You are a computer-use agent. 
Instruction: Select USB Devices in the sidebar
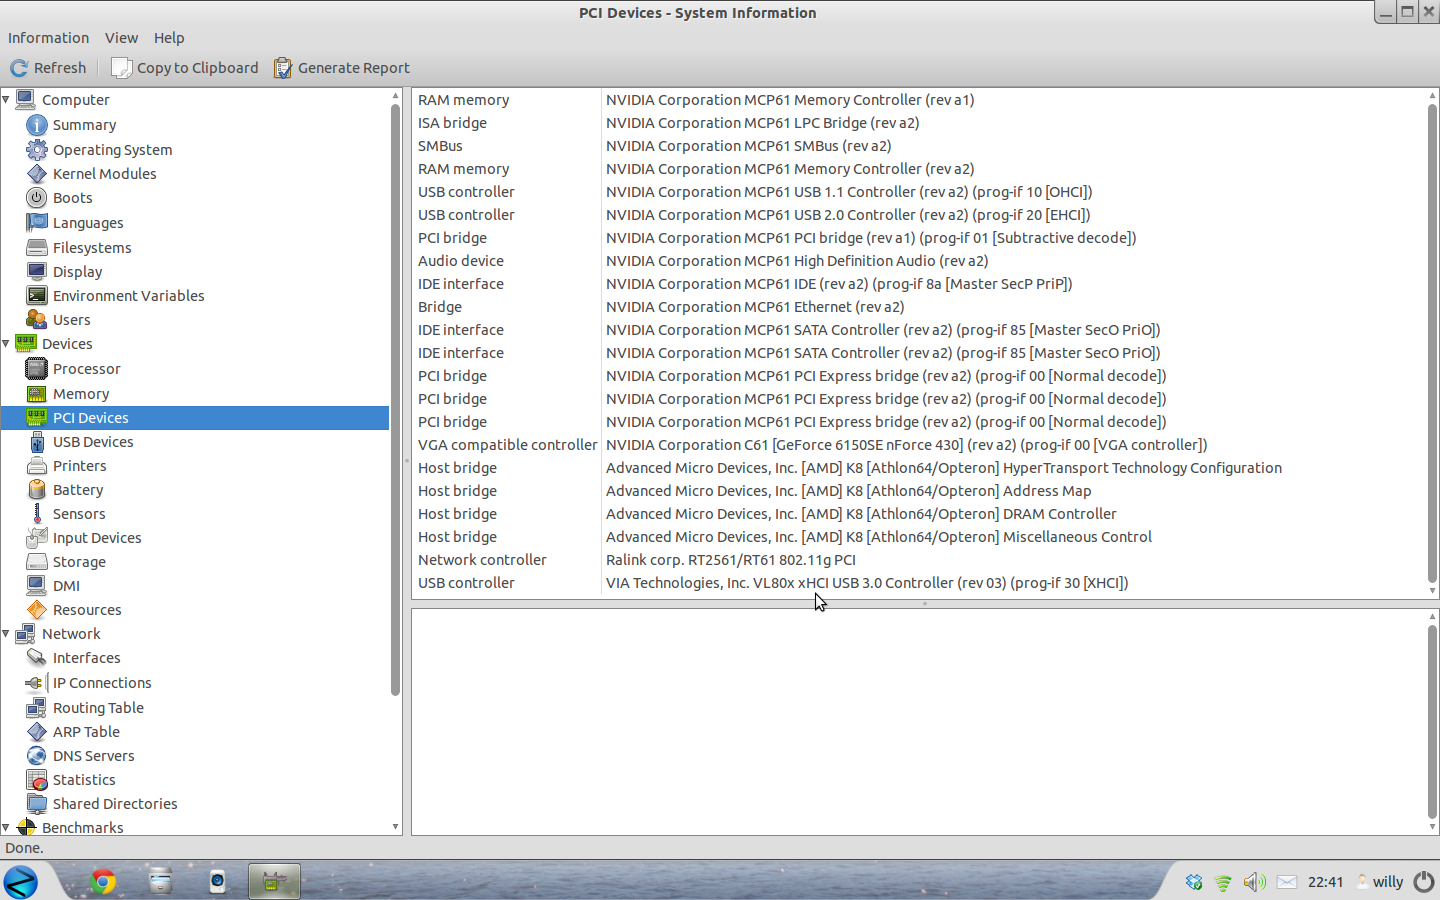93,442
